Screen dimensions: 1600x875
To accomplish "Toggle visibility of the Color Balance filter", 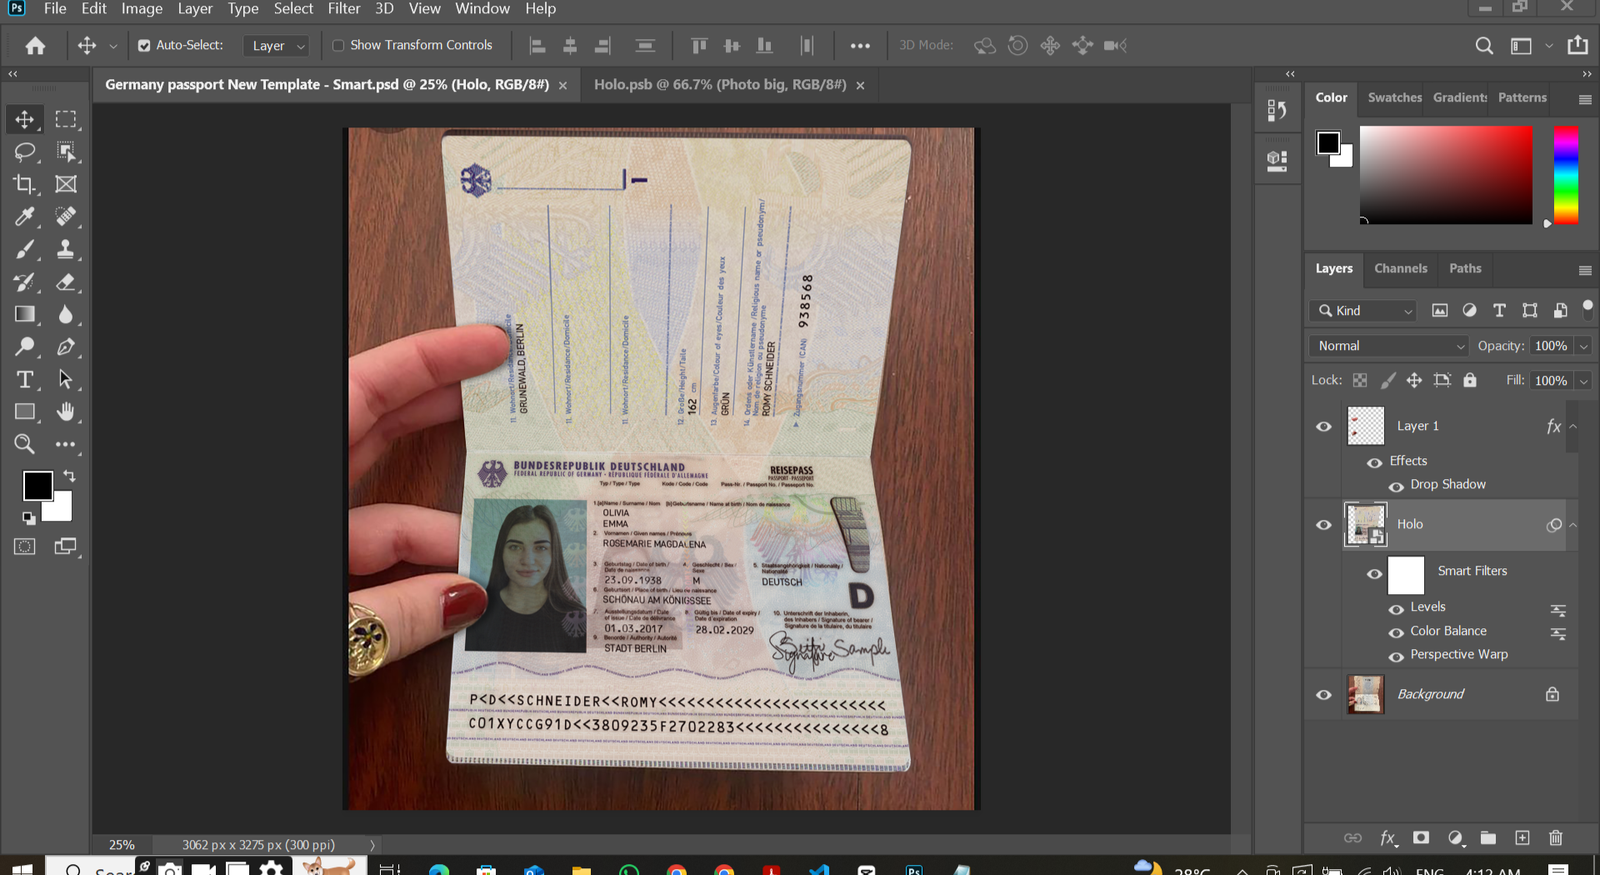I will pos(1396,633).
